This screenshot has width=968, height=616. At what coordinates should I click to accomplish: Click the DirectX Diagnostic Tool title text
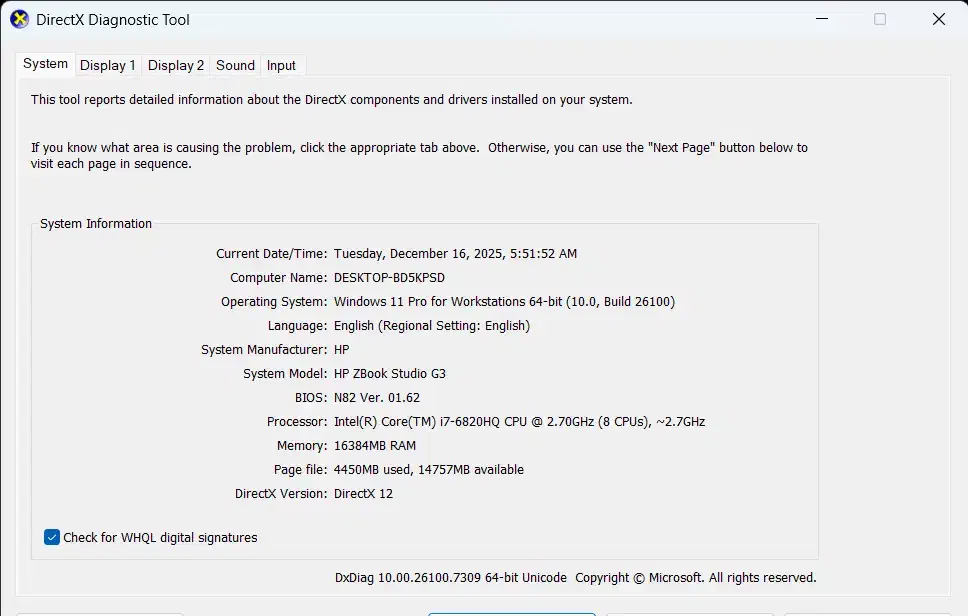pyautogui.click(x=112, y=20)
